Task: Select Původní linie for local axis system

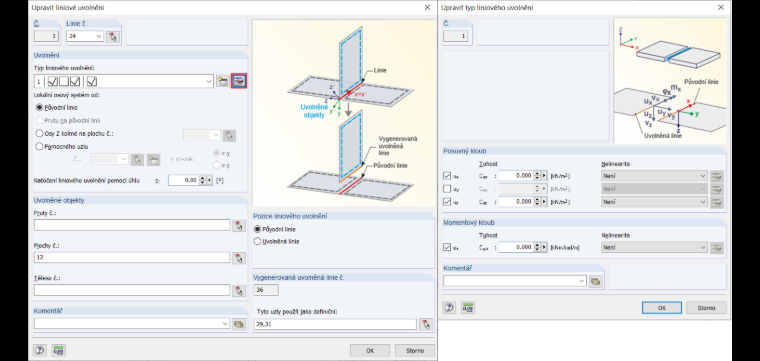Action: pyautogui.click(x=40, y=108)
